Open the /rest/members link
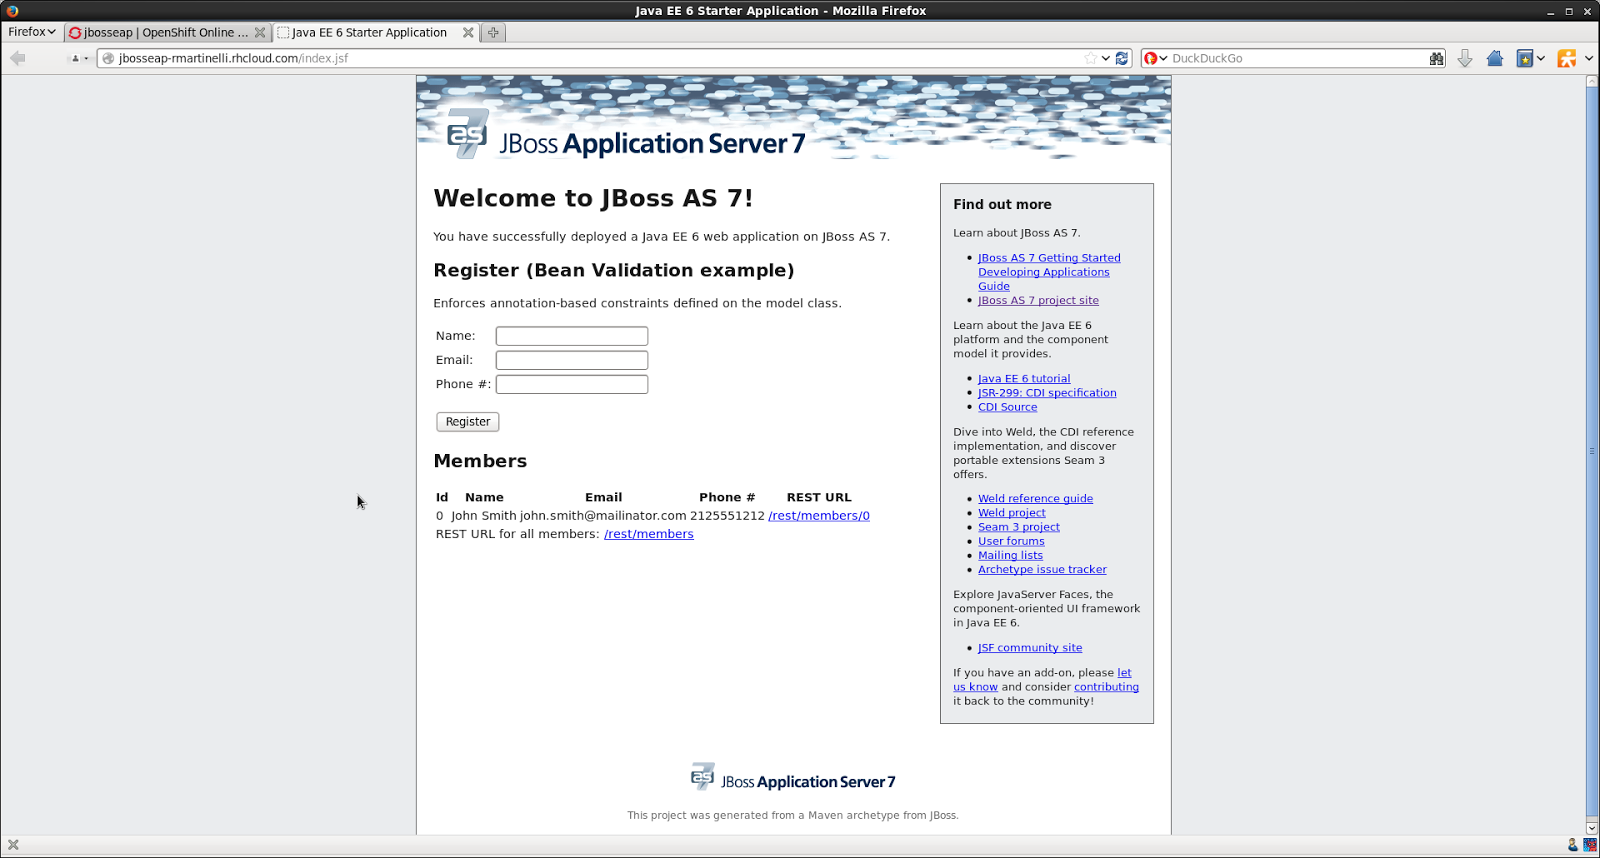Image resolution: width=1600 pixels, height=858 pixels. click(649, 534)
